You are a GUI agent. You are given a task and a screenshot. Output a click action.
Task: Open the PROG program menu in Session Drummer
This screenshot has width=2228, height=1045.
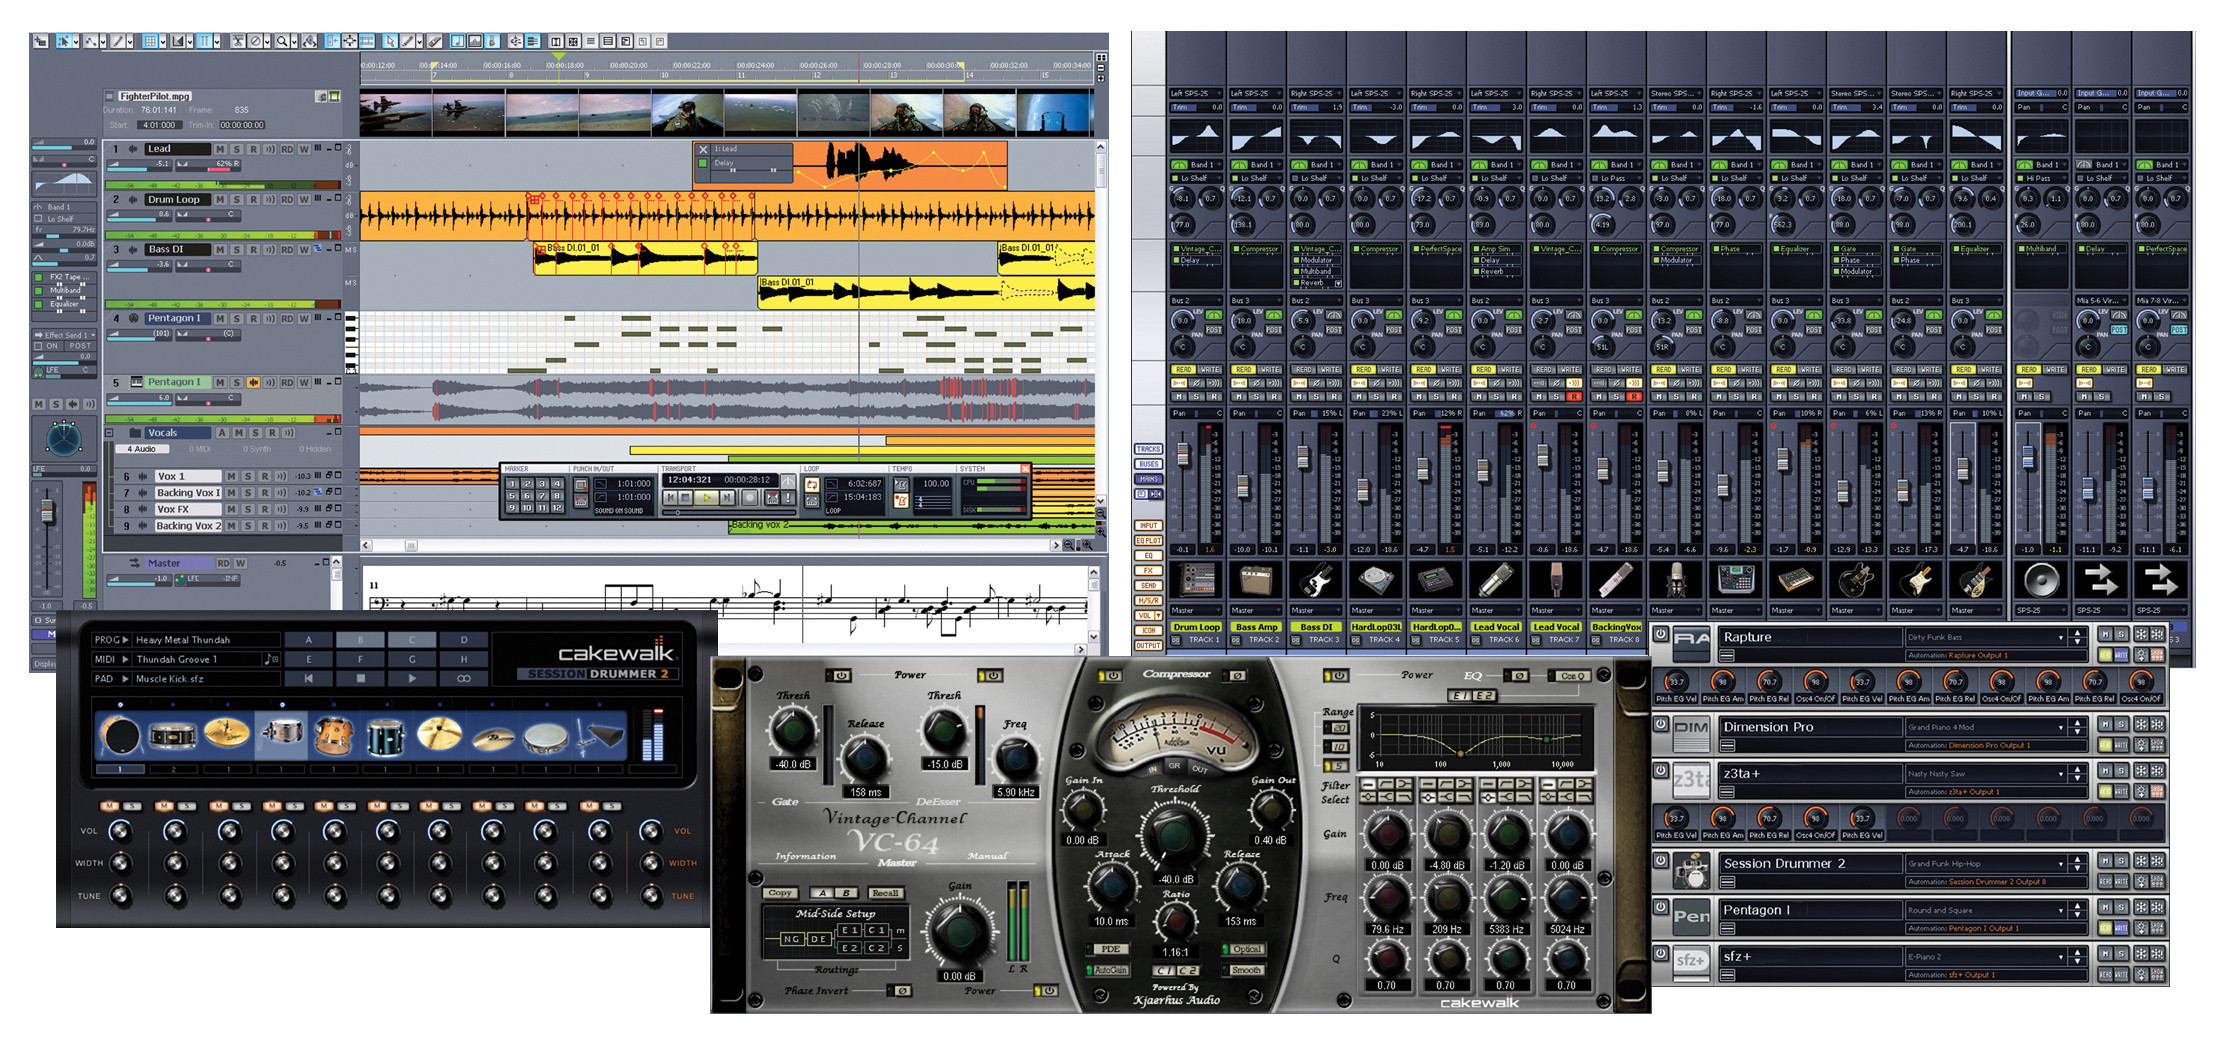[x=111, y=640]
